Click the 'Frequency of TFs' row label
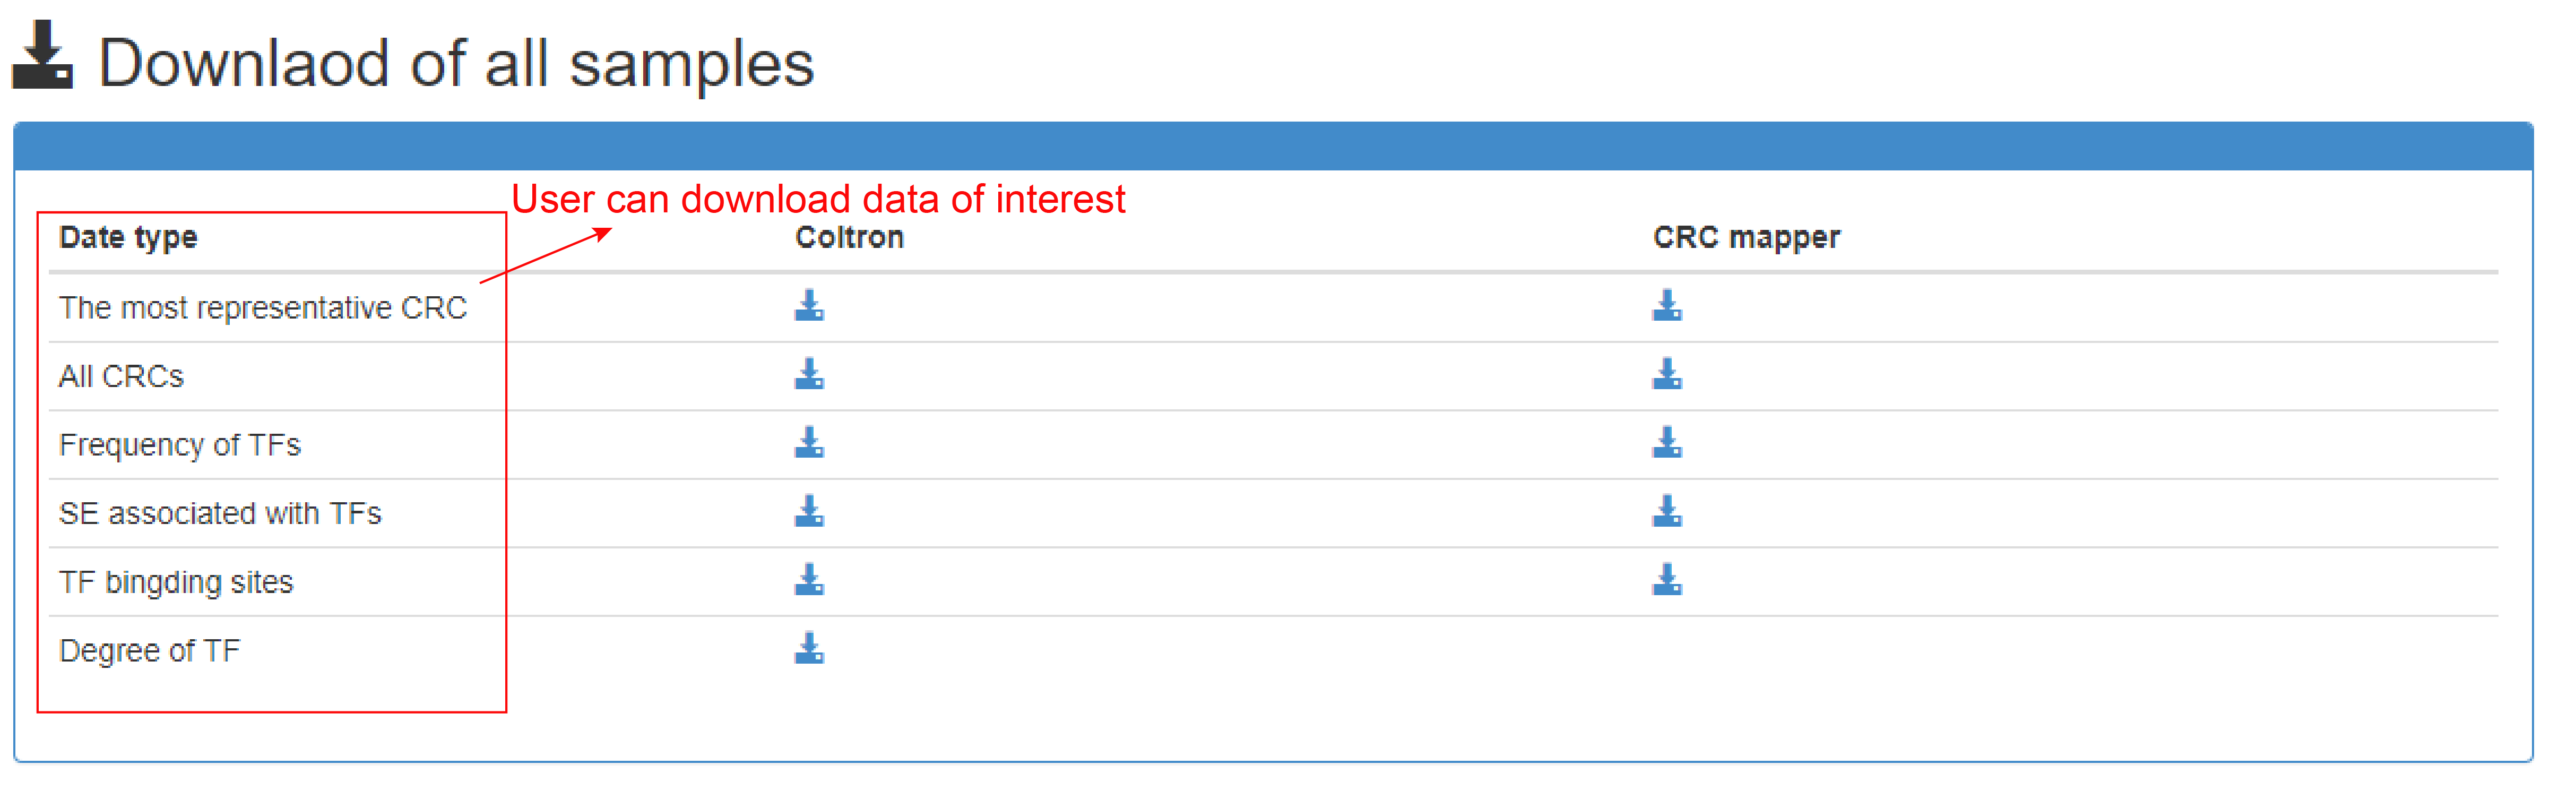 (x=180, y=445)
